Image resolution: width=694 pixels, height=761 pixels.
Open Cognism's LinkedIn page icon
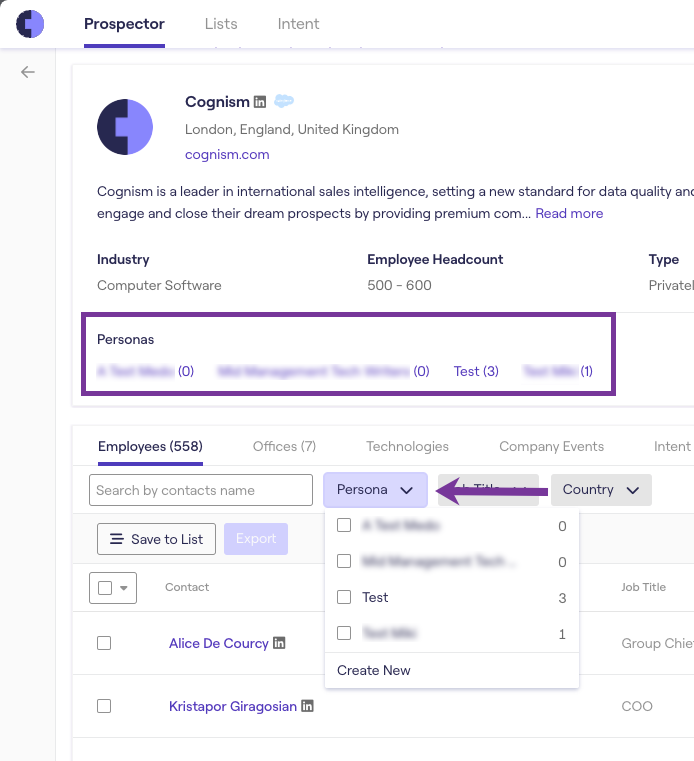(260, 102)
